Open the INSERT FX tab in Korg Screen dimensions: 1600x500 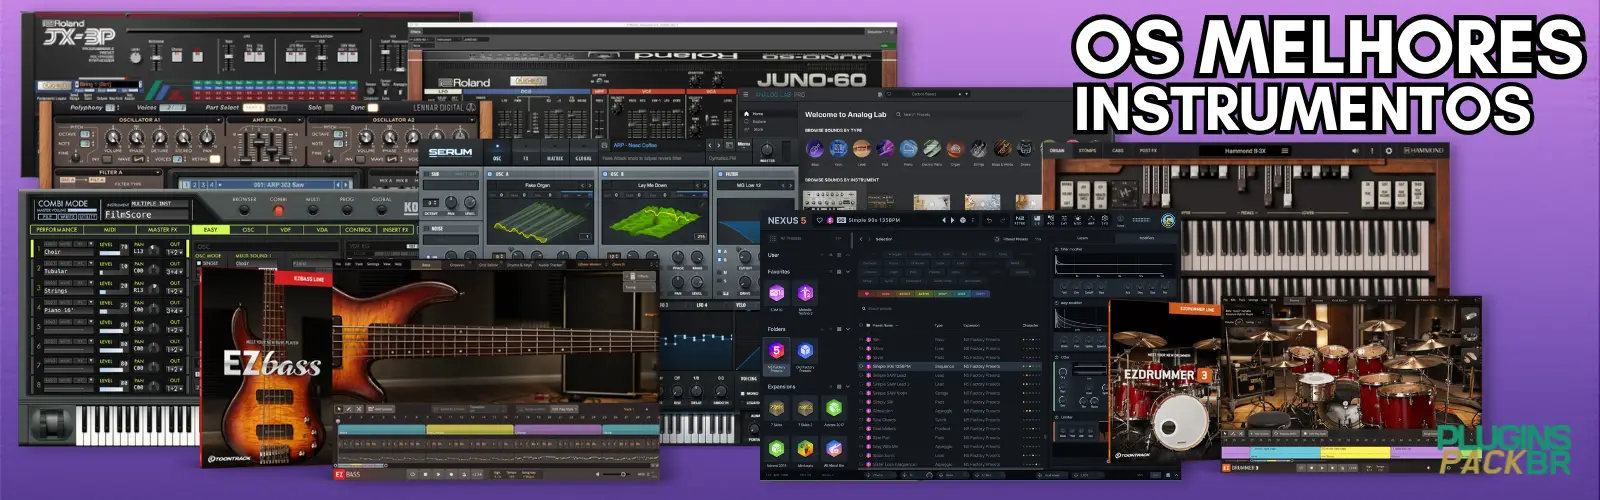[x=396, y=229]
